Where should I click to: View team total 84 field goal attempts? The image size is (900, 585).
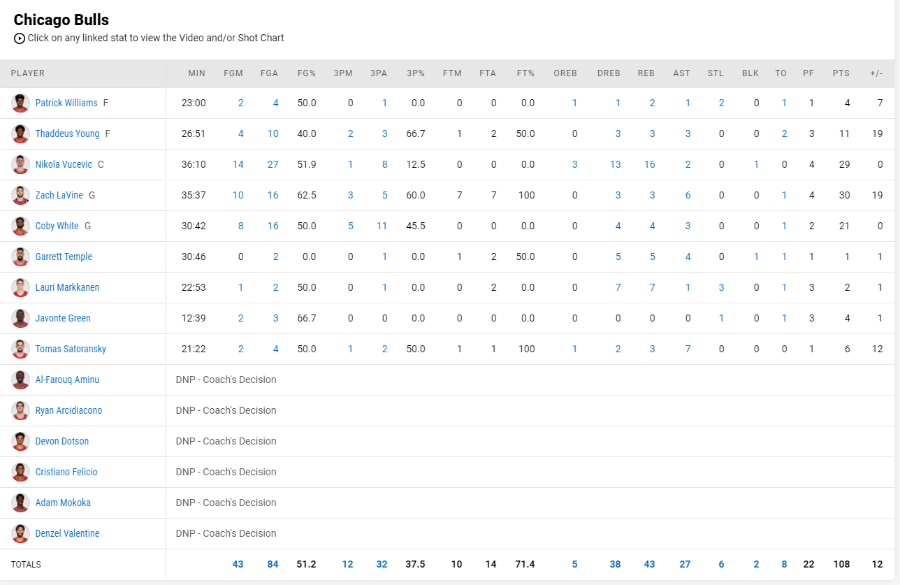click(x=273, y=564)
